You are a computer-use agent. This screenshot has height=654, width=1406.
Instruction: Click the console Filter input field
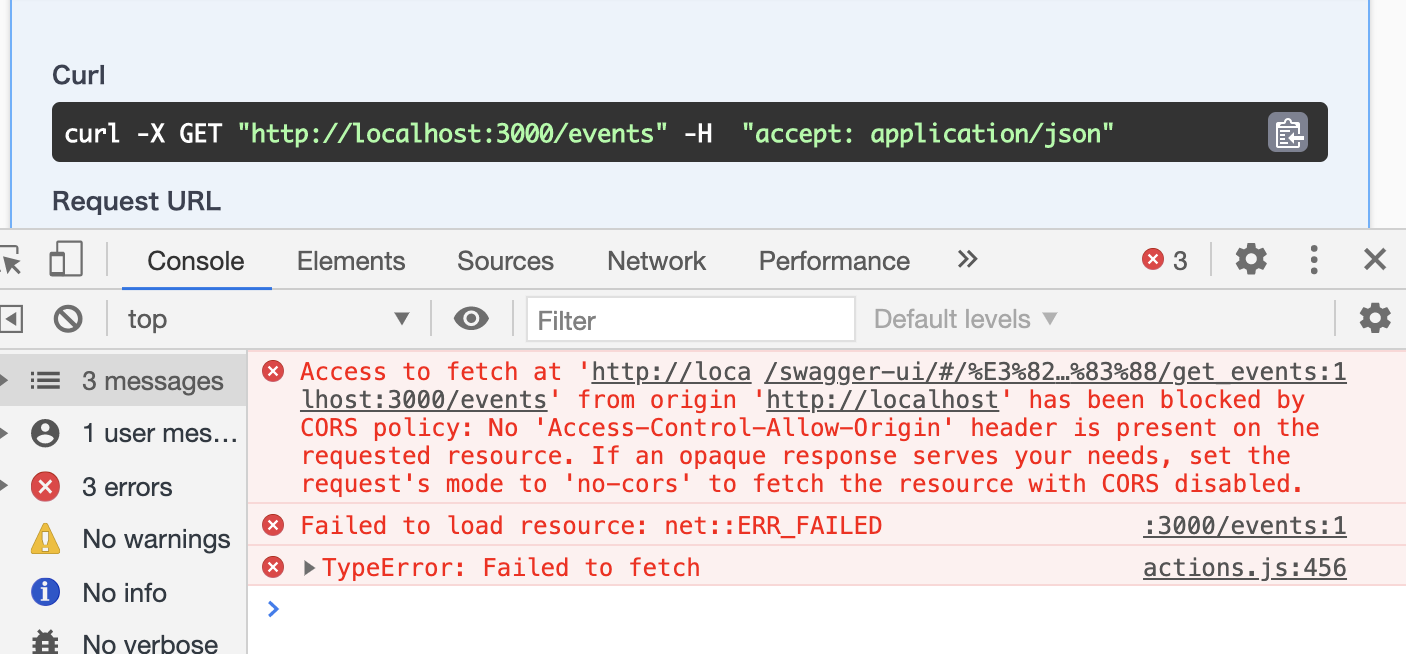[690, 320]
